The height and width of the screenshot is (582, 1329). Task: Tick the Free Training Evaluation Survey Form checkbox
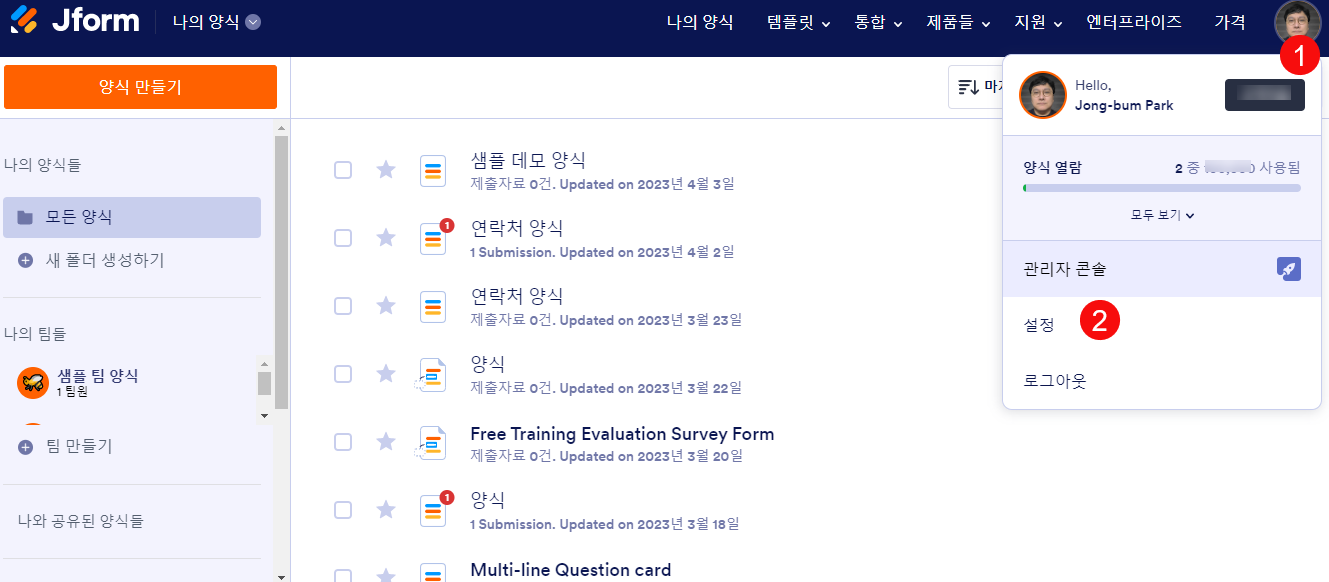coord(343,442)
